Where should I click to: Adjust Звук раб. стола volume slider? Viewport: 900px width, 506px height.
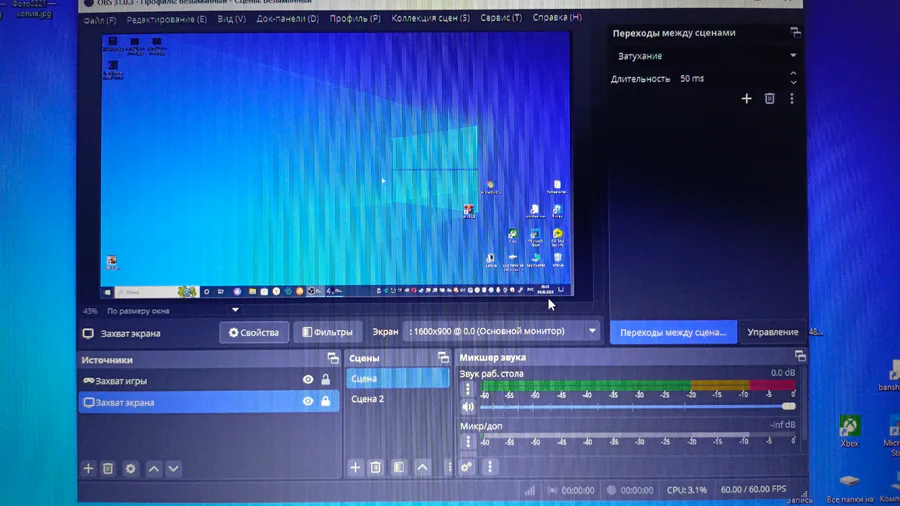[x=638, y=406]
